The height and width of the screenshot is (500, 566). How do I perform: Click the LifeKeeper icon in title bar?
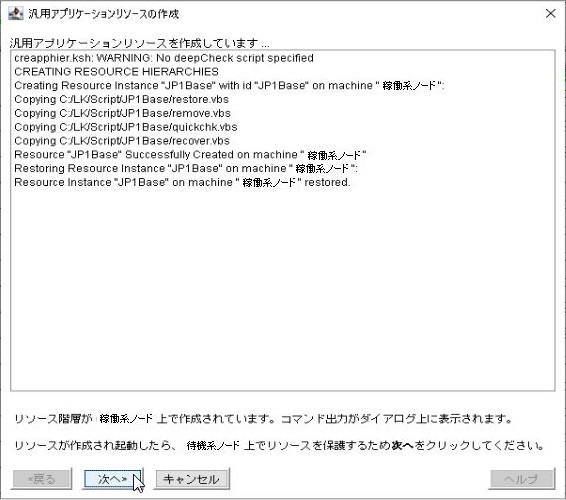[16, 14]
